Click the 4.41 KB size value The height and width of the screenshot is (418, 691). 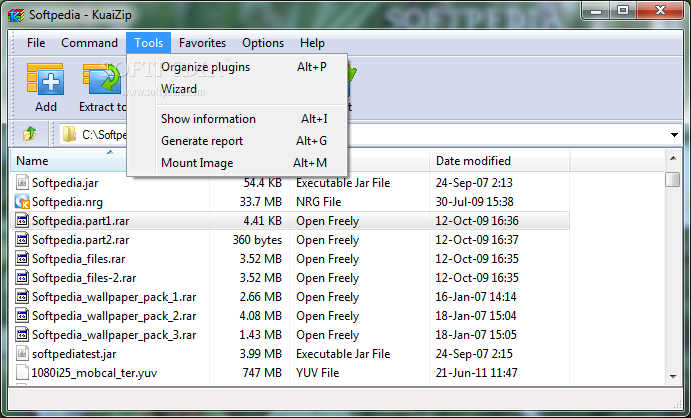262,221
